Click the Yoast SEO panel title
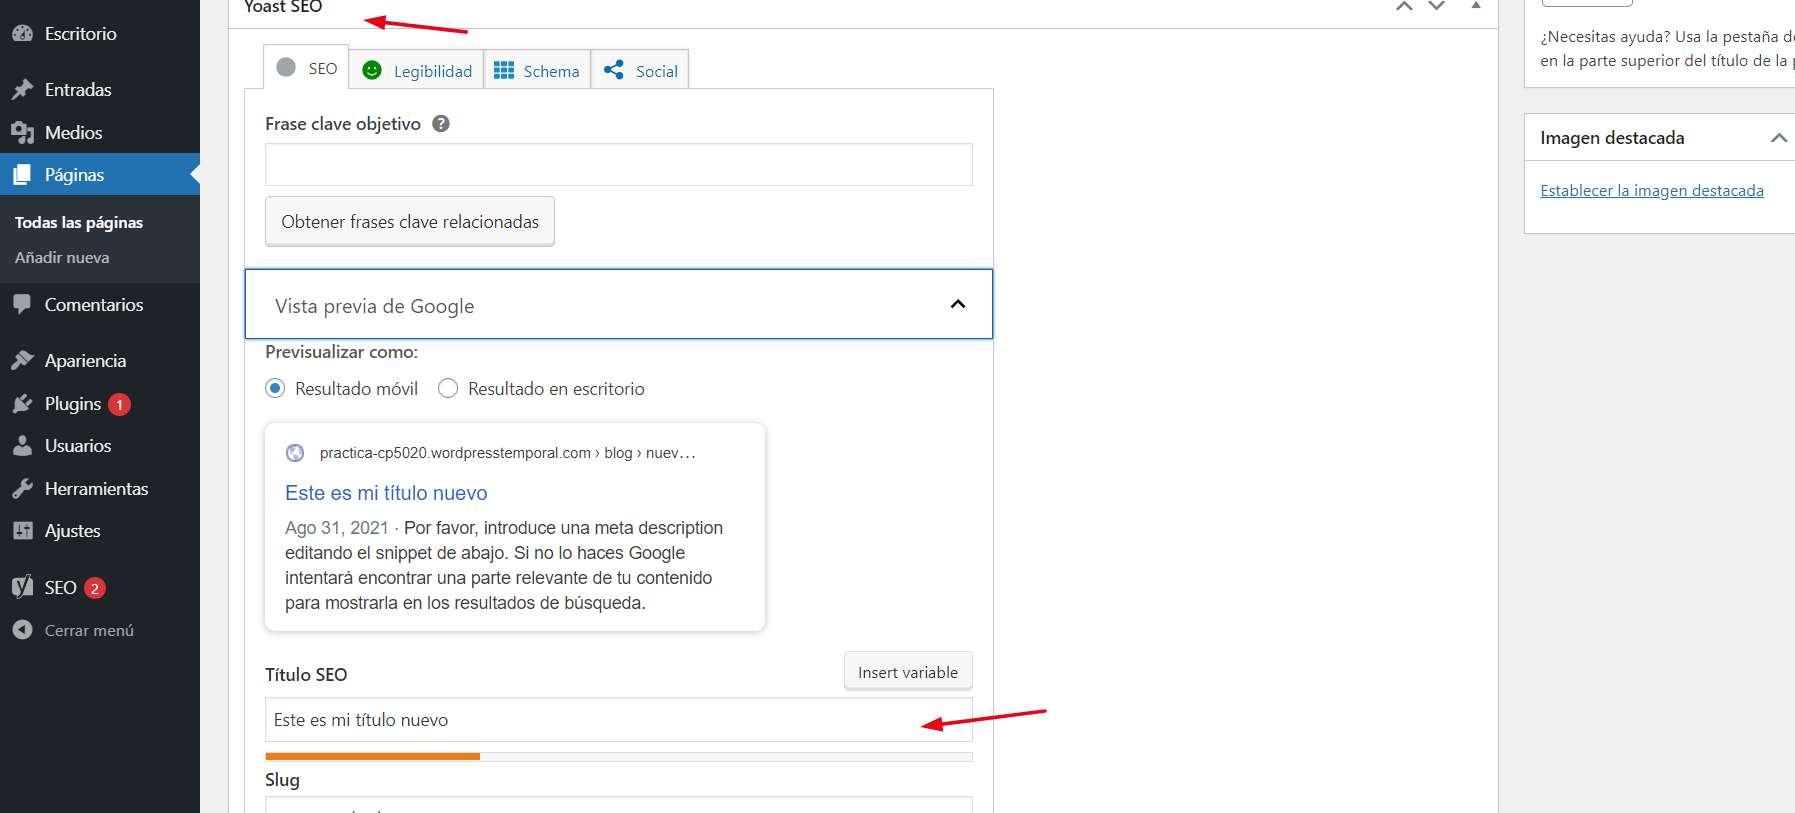The height and width of the screenshot is (813, 1795). 283,7
